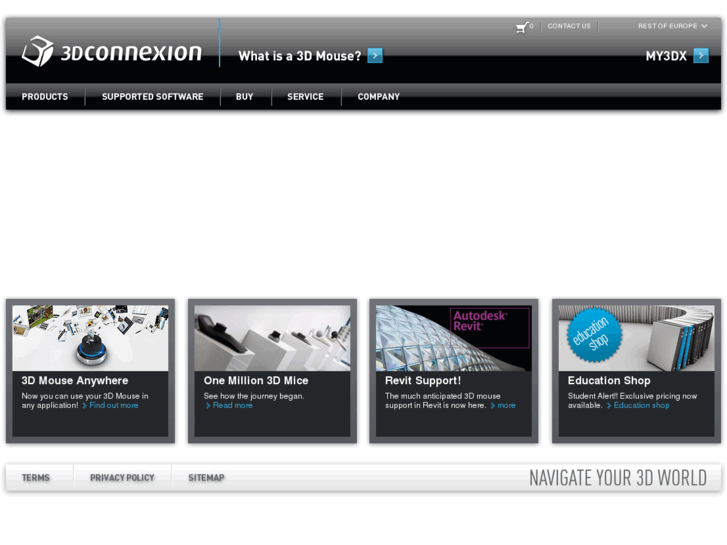Click the blue arrow next to MY3DX

[x=701, y=56]
